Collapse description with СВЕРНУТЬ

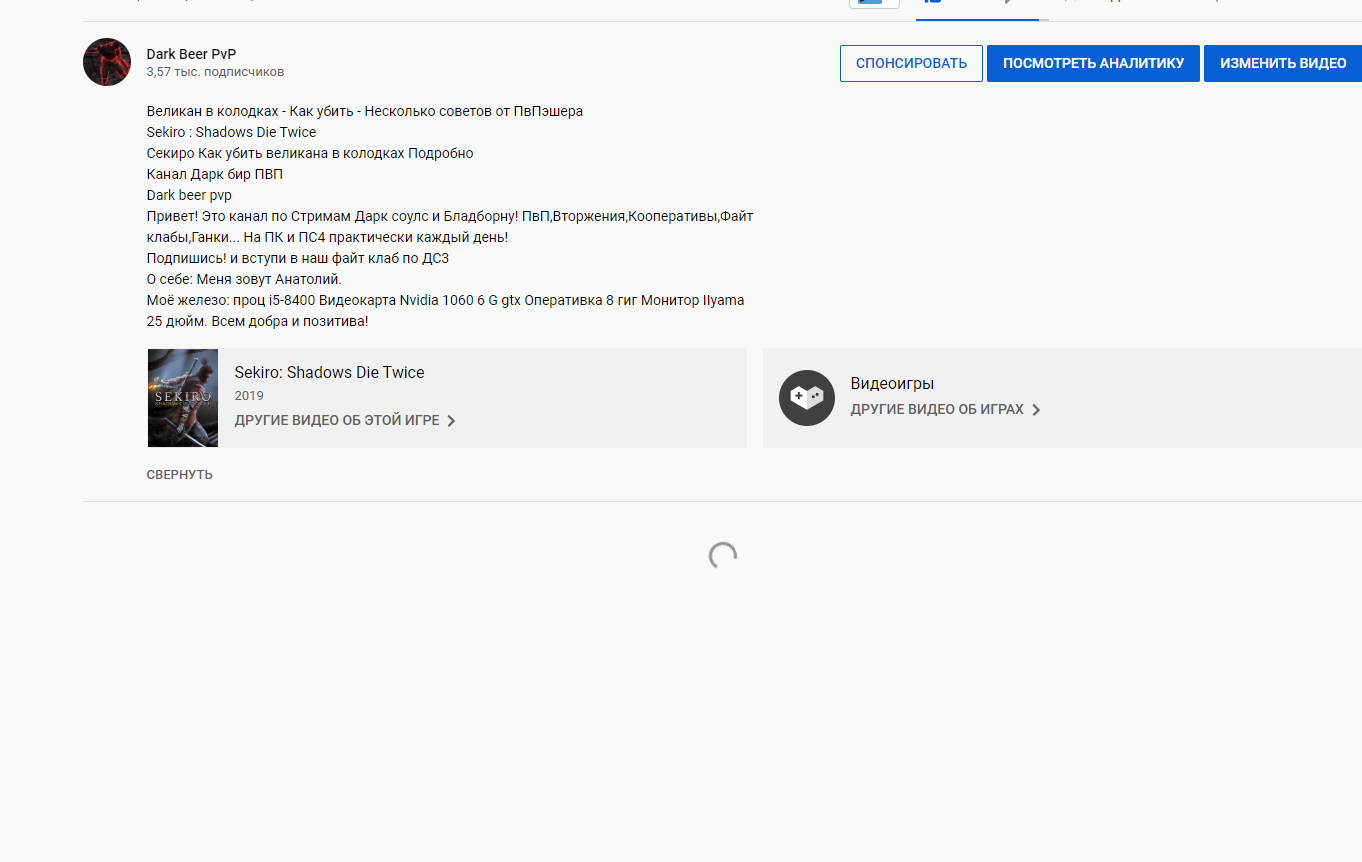pos(179,475)
